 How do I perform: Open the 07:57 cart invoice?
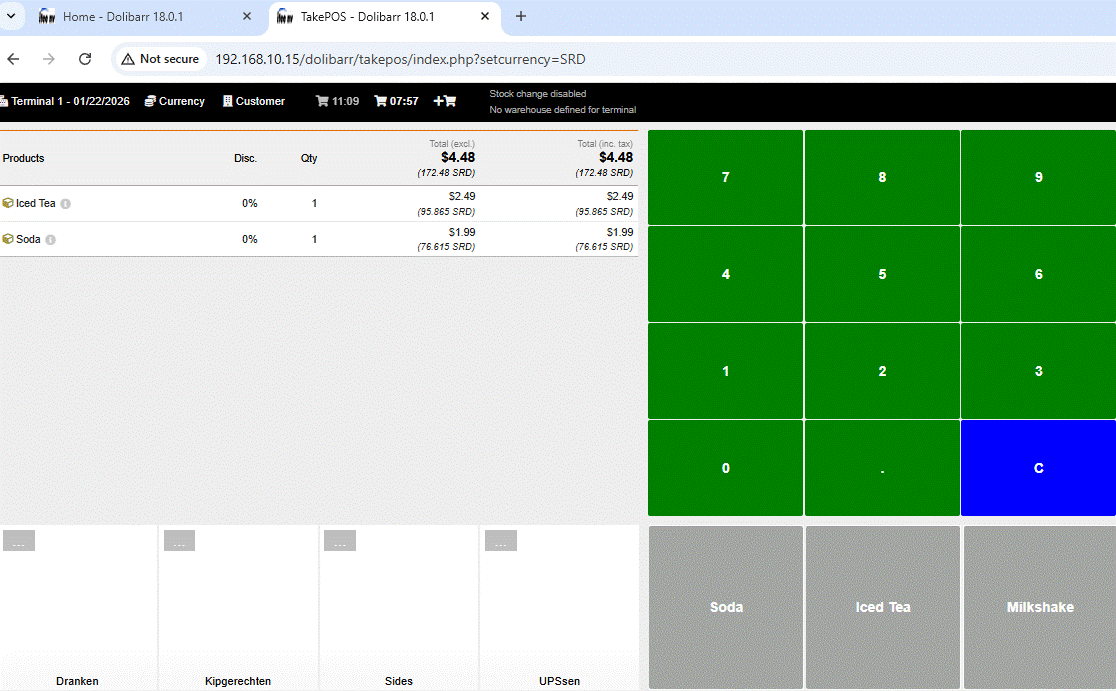pyautogui.click(x=396, y=101)
